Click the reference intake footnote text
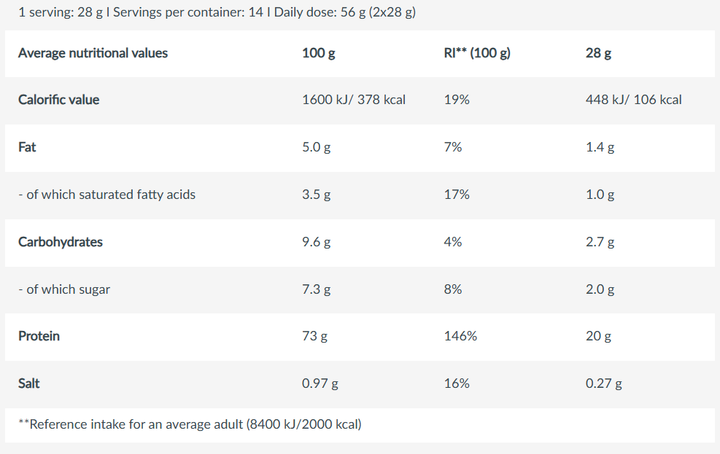720x454 pixels. click(x=190, y=424)
